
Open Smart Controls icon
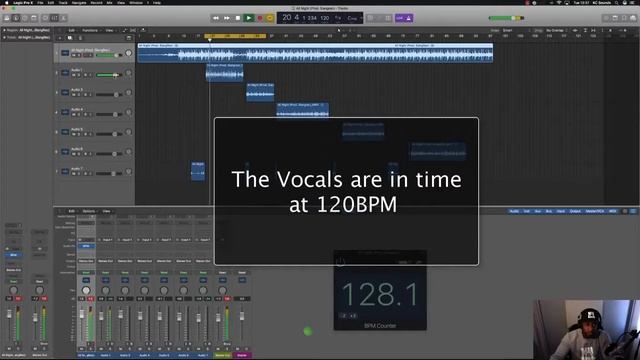45,18
